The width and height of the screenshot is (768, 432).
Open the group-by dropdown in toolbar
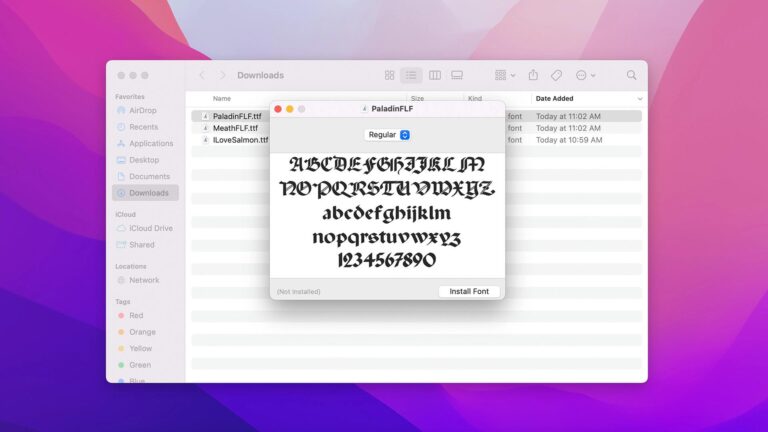point(505,75)
